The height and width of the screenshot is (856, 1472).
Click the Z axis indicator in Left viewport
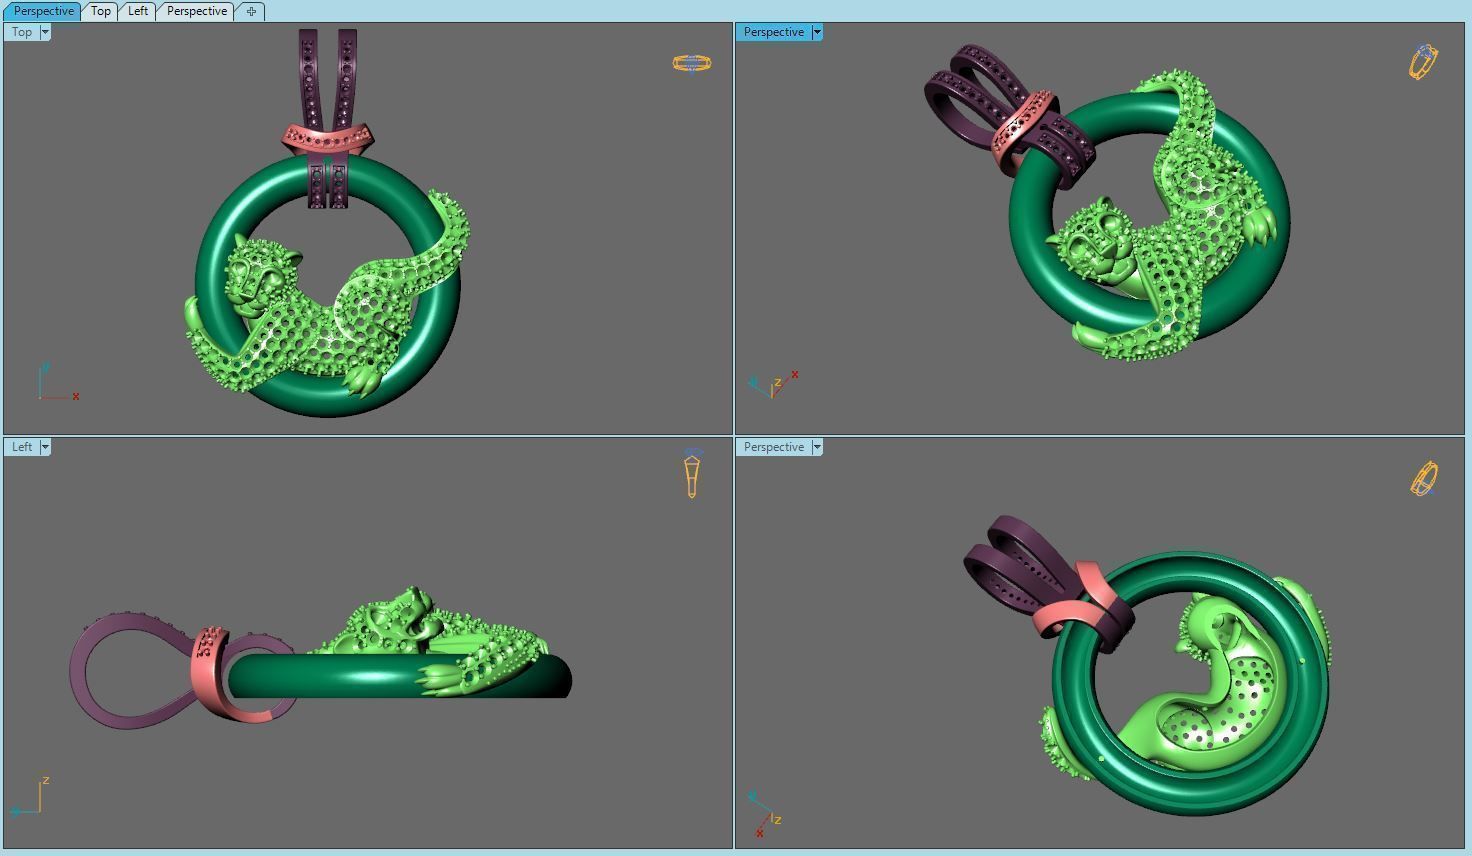click(x=30, y=796)
